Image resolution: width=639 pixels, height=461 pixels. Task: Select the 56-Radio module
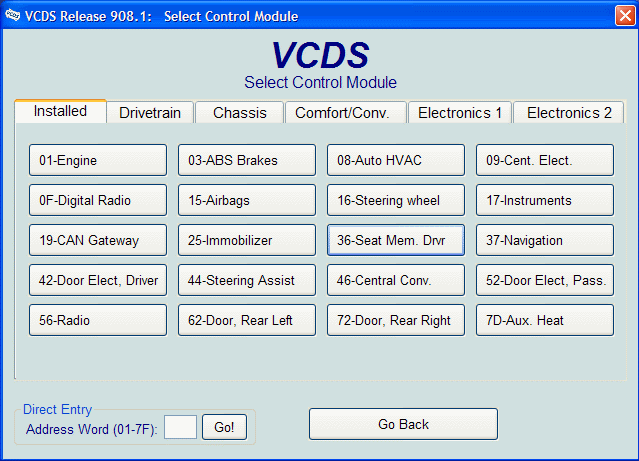[98, 320]
